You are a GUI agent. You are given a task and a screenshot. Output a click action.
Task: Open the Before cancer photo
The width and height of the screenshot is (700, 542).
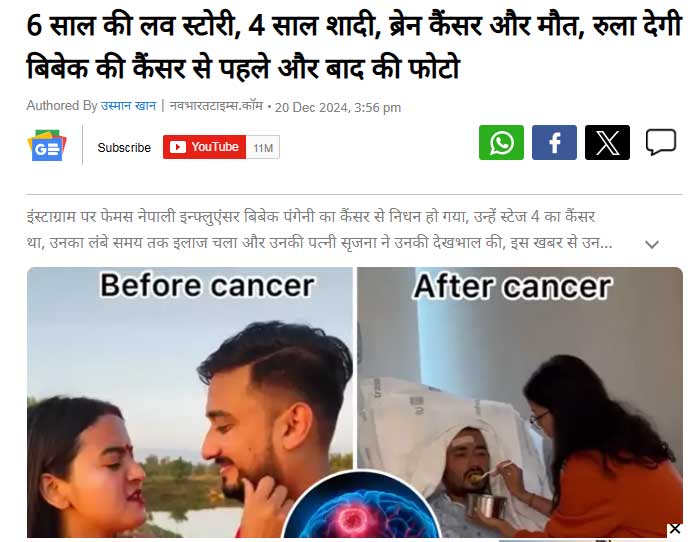click(190, 402)
